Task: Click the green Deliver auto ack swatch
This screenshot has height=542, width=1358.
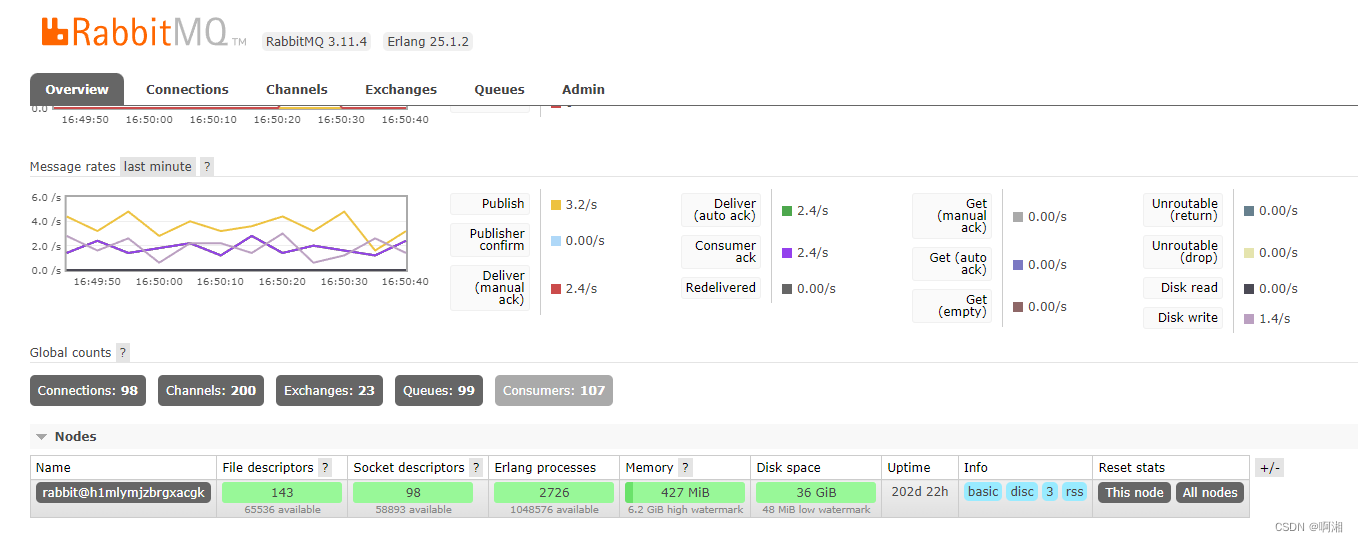Action: [787, 211]
